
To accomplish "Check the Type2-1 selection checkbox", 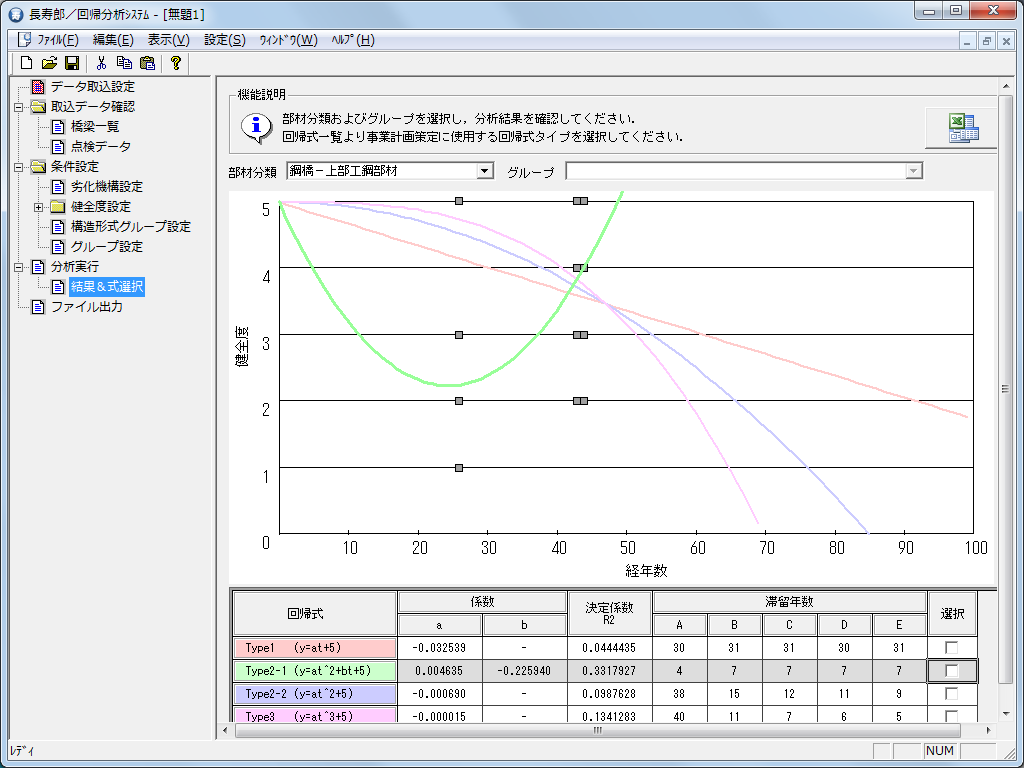I will click(951, 671).
